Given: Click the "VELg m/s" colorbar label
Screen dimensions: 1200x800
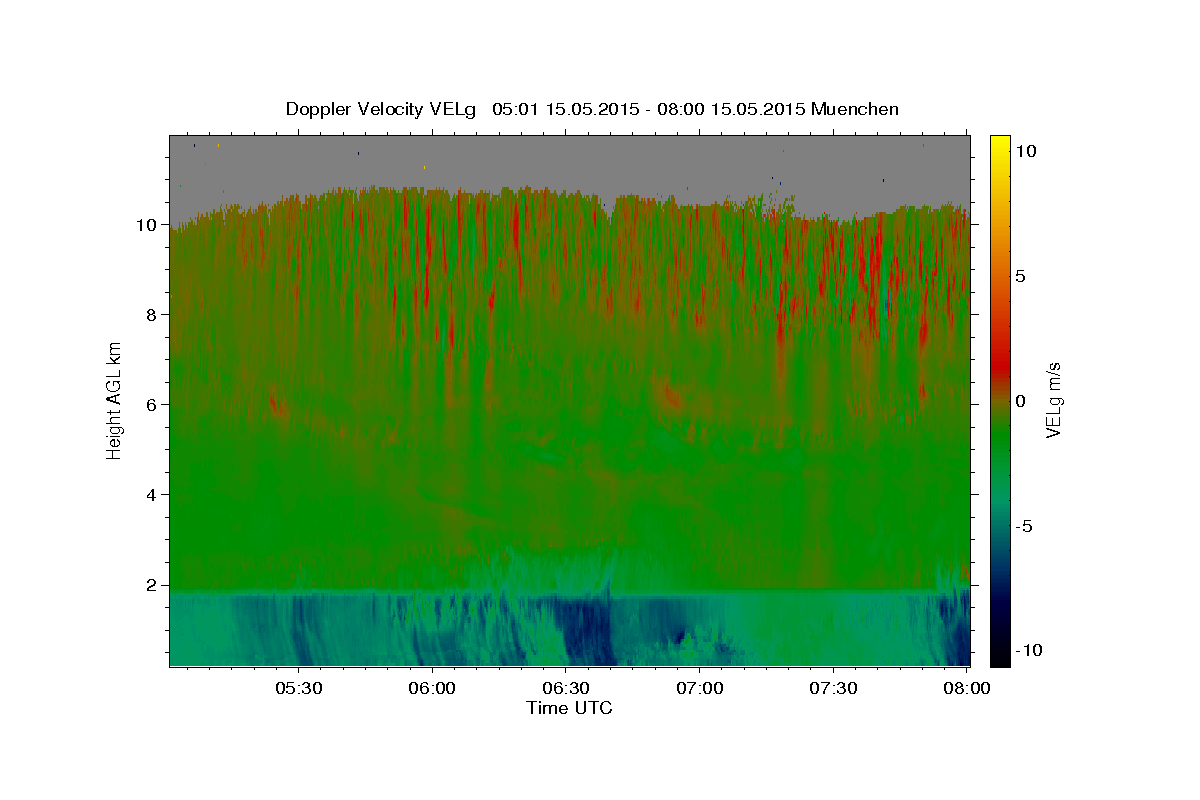Looking at the screenshot, I should coord(1053,401).
